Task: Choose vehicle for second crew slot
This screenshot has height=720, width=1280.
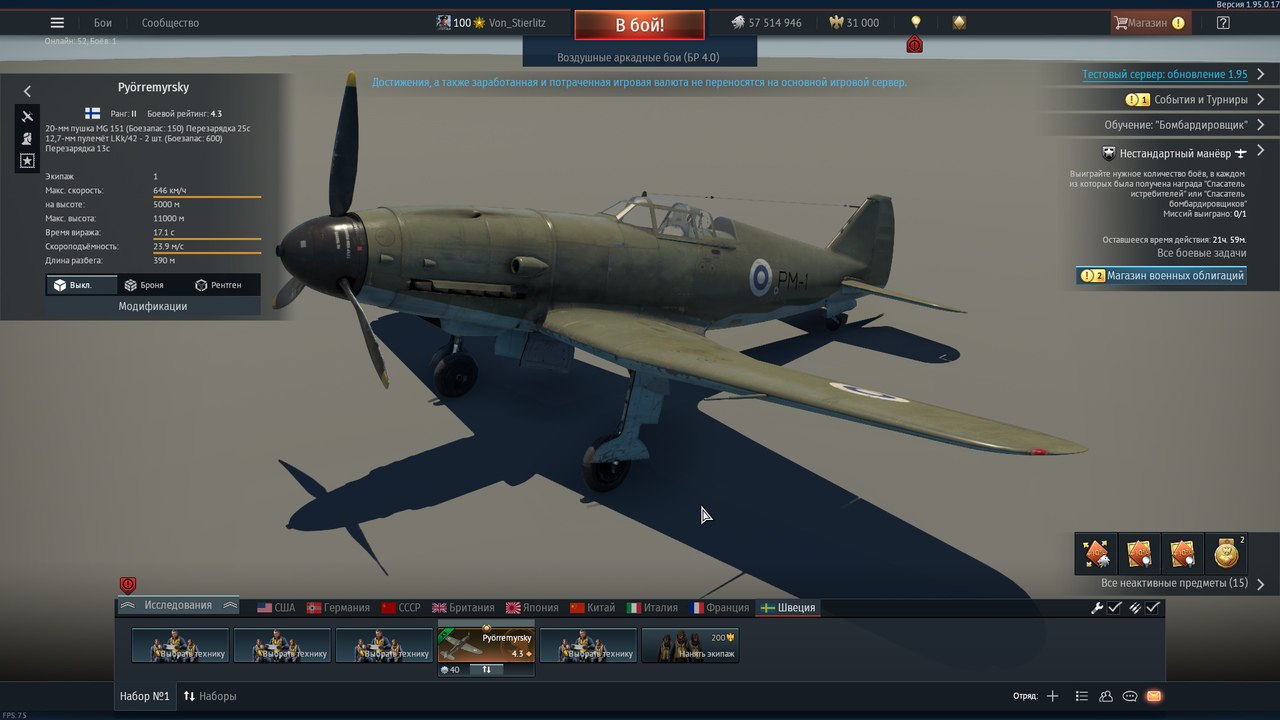Action: 282,645
